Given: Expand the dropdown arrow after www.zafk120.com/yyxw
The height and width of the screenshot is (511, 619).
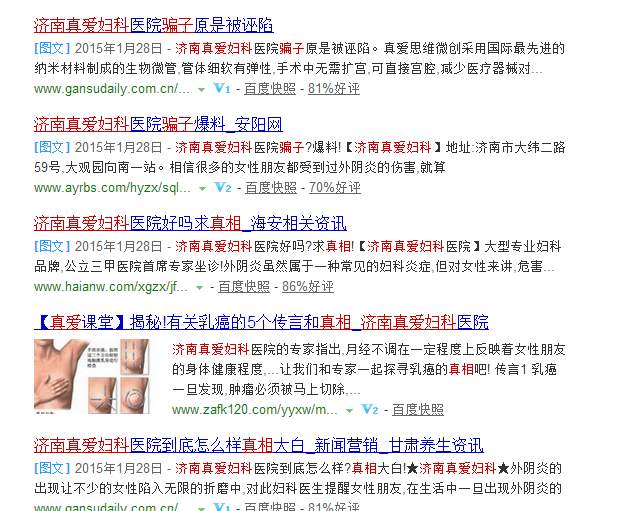Looking at the screenshot, I should click(349, 411).
